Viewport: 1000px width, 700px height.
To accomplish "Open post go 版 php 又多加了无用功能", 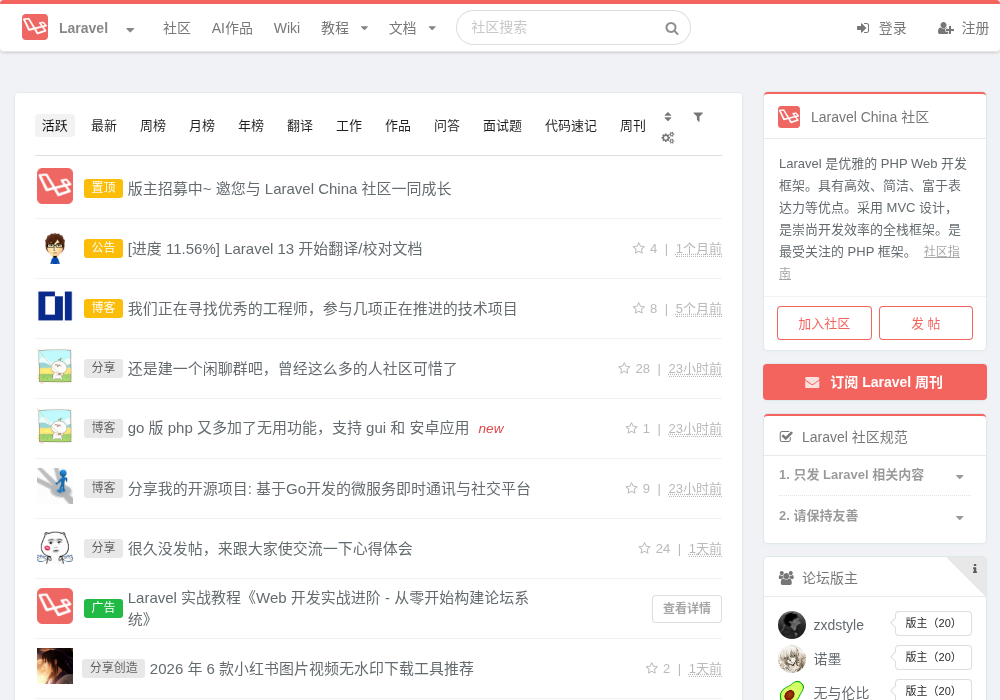I will point(298,428).
